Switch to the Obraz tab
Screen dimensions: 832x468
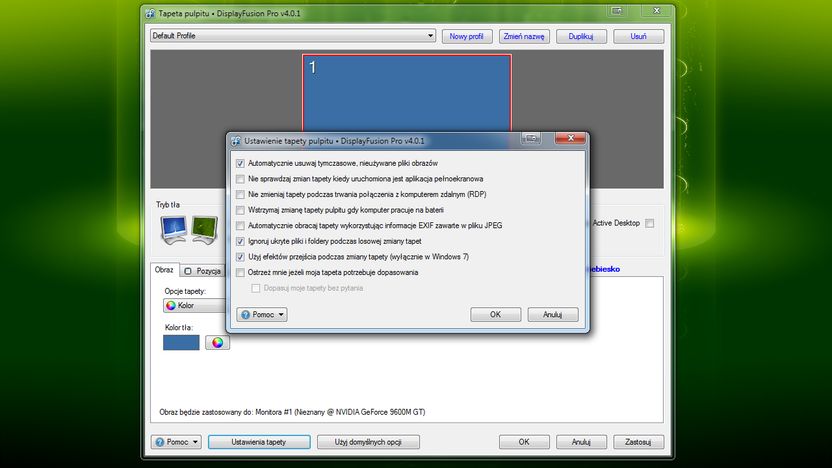(164, 270)
